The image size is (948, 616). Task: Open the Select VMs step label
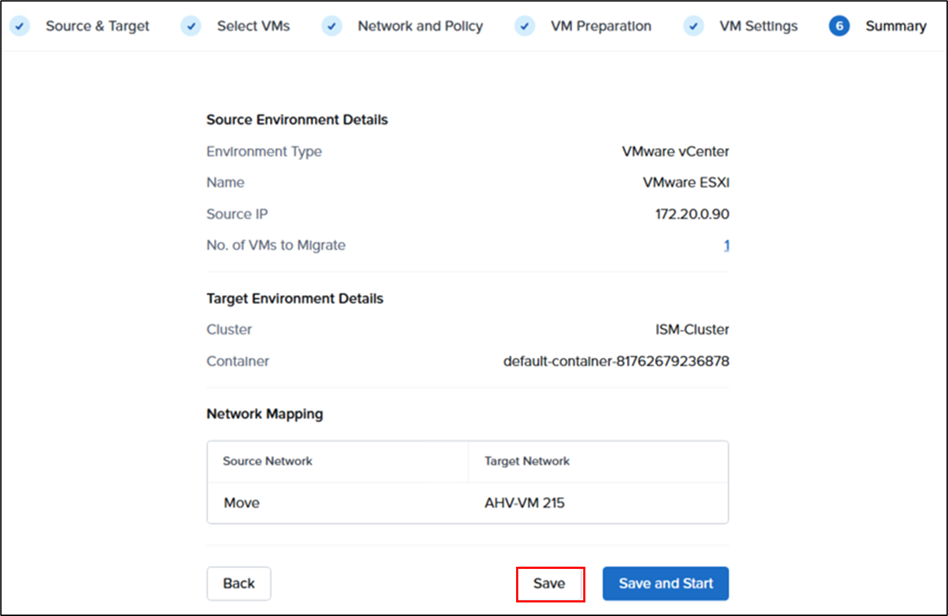253,26
